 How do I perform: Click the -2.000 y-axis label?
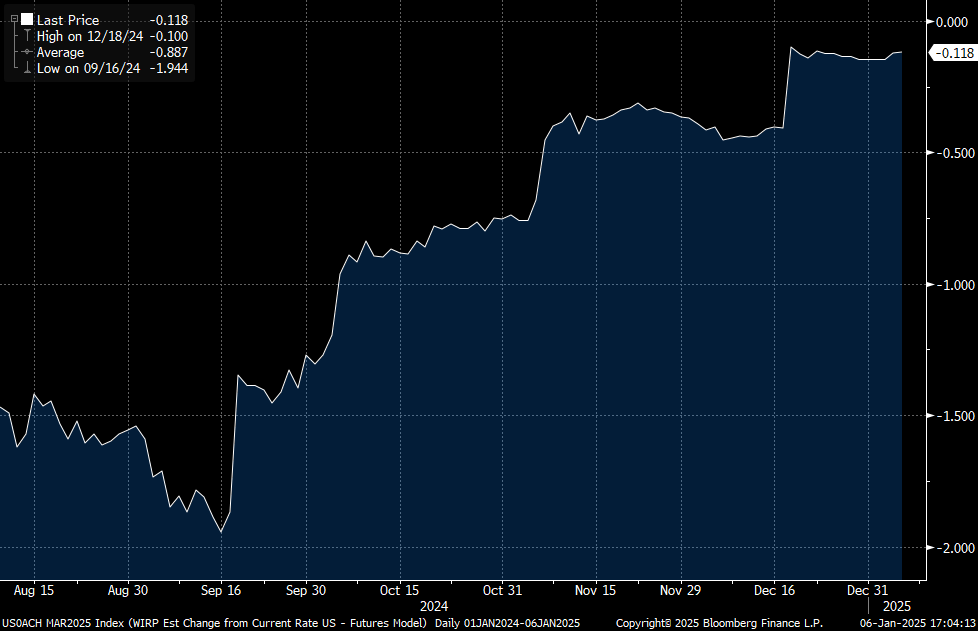(x=949, y=548)
